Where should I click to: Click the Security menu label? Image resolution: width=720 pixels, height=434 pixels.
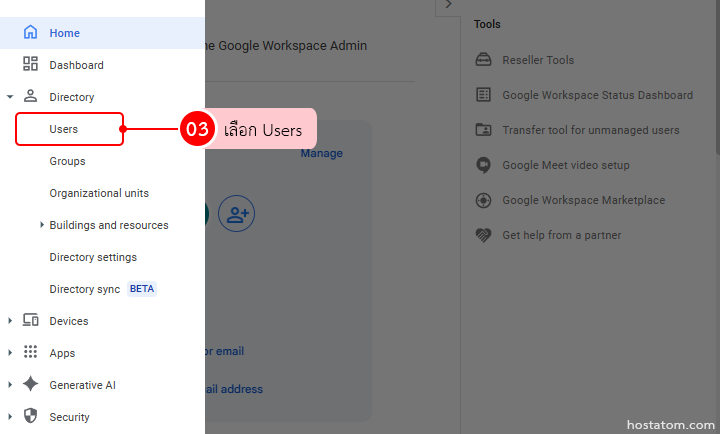click(69, 417)
